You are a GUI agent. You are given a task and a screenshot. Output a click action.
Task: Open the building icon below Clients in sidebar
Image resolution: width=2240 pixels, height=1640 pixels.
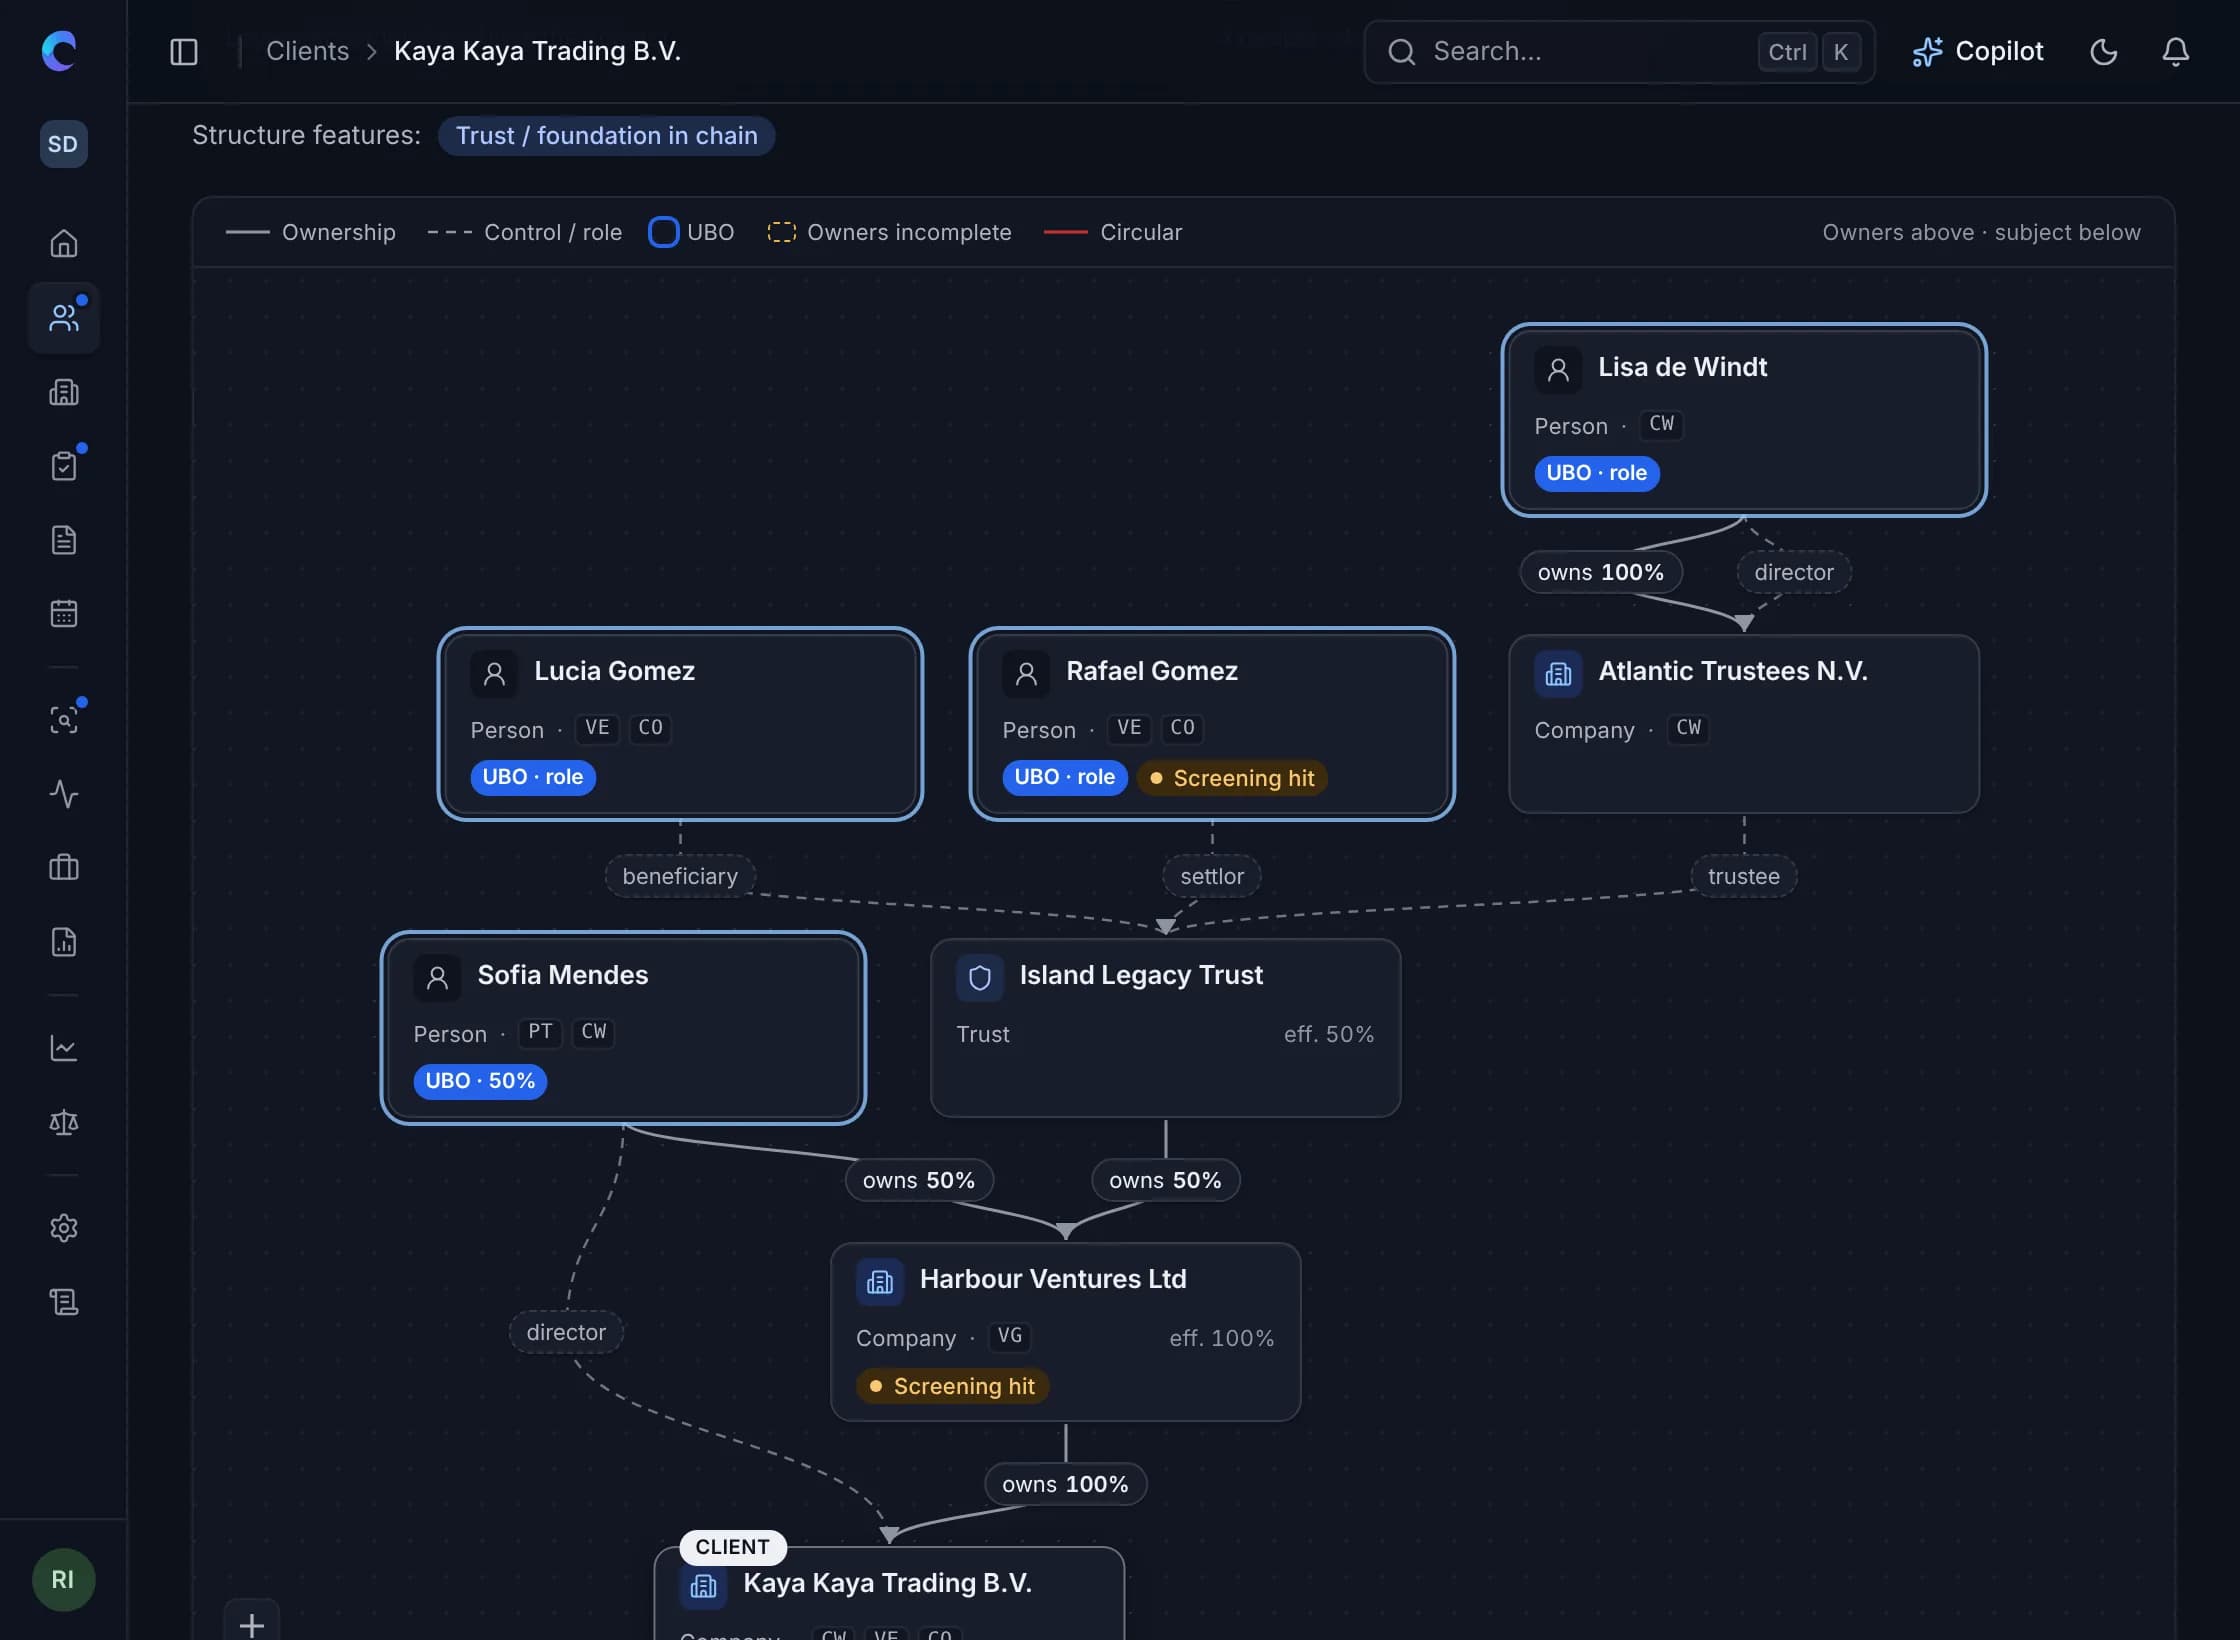tap(64, 392)
